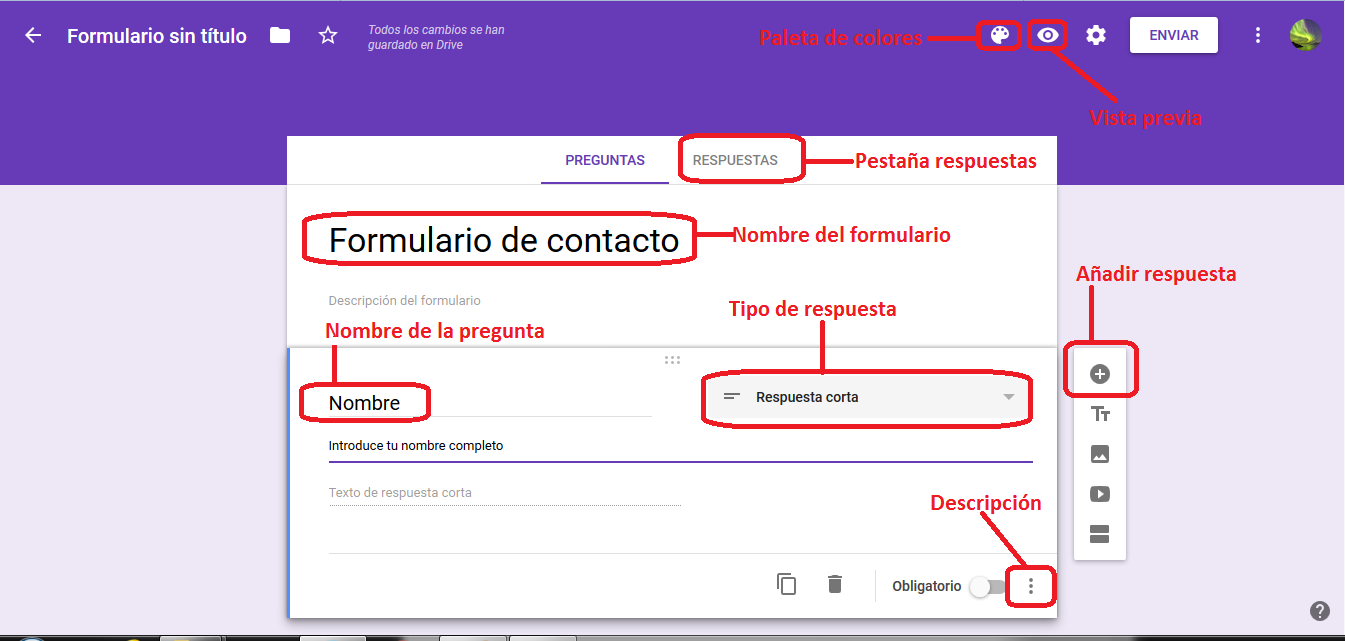Viewport: 1345px width, 641px height.
Task: Add a section from side toolbar
Action: coord(1100,534)
